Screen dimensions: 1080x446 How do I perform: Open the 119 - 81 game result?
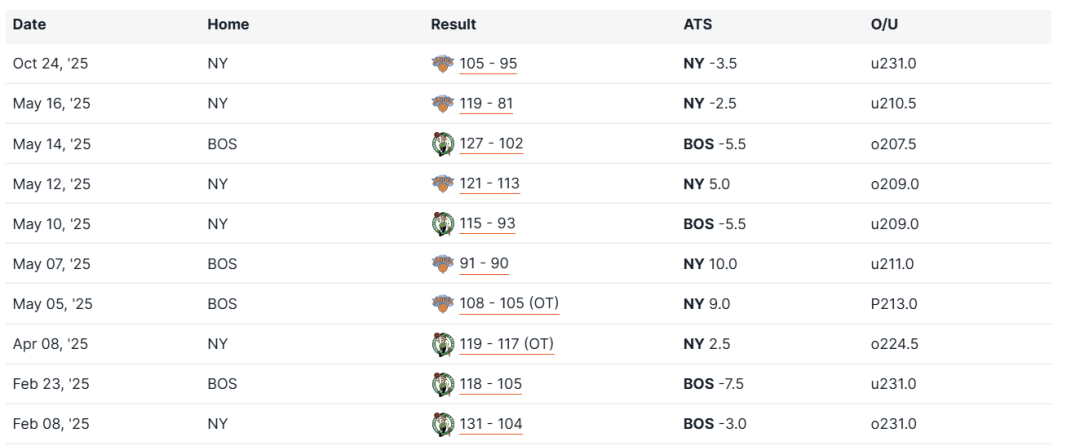[487, 104]
